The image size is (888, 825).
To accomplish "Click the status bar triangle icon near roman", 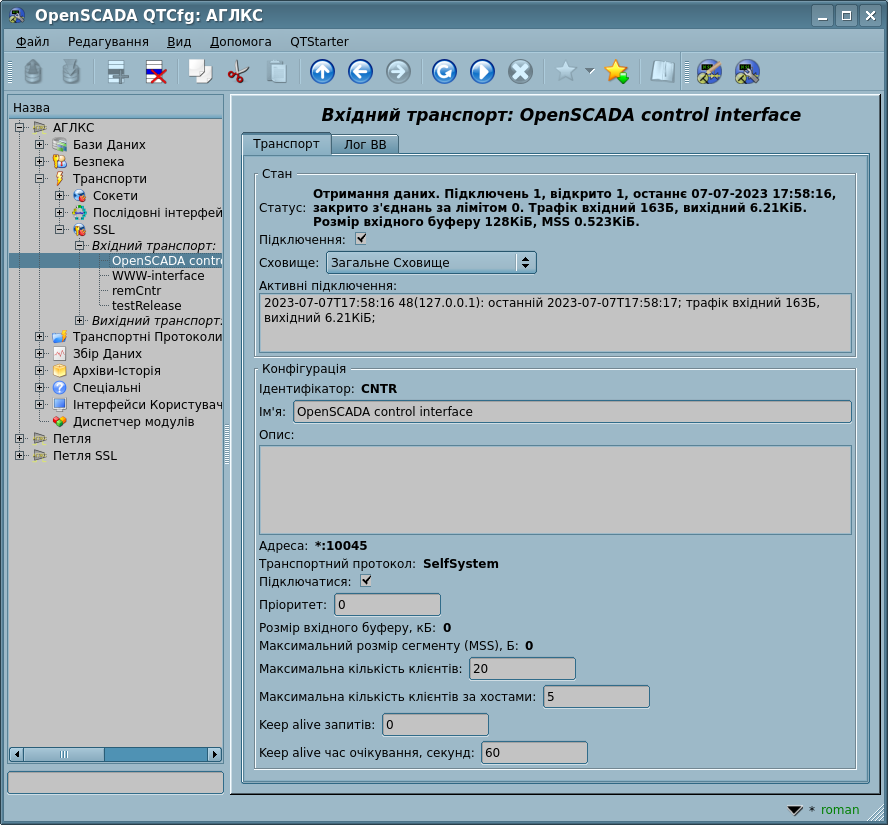I will pyautogui.click(x=795, y=810).
